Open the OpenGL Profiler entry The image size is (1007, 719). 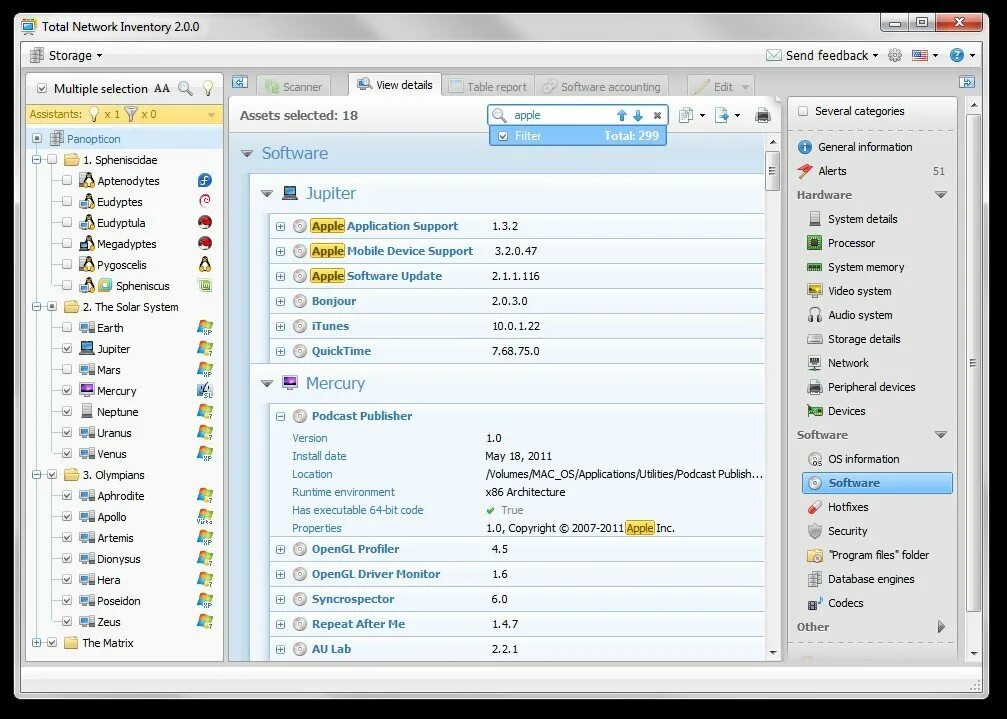click(355, 549)
